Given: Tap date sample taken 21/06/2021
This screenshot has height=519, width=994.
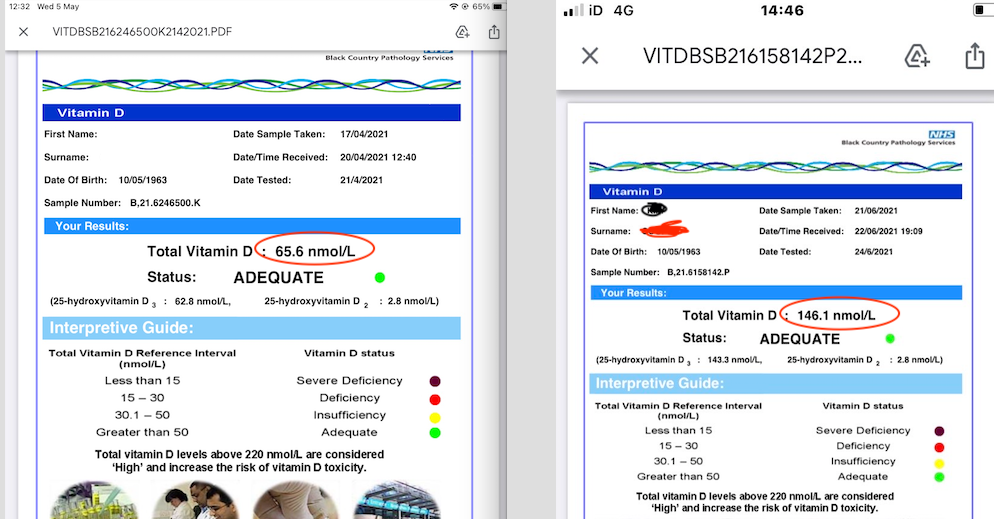Looking at the screenshot, I should [x=876, y=211].
